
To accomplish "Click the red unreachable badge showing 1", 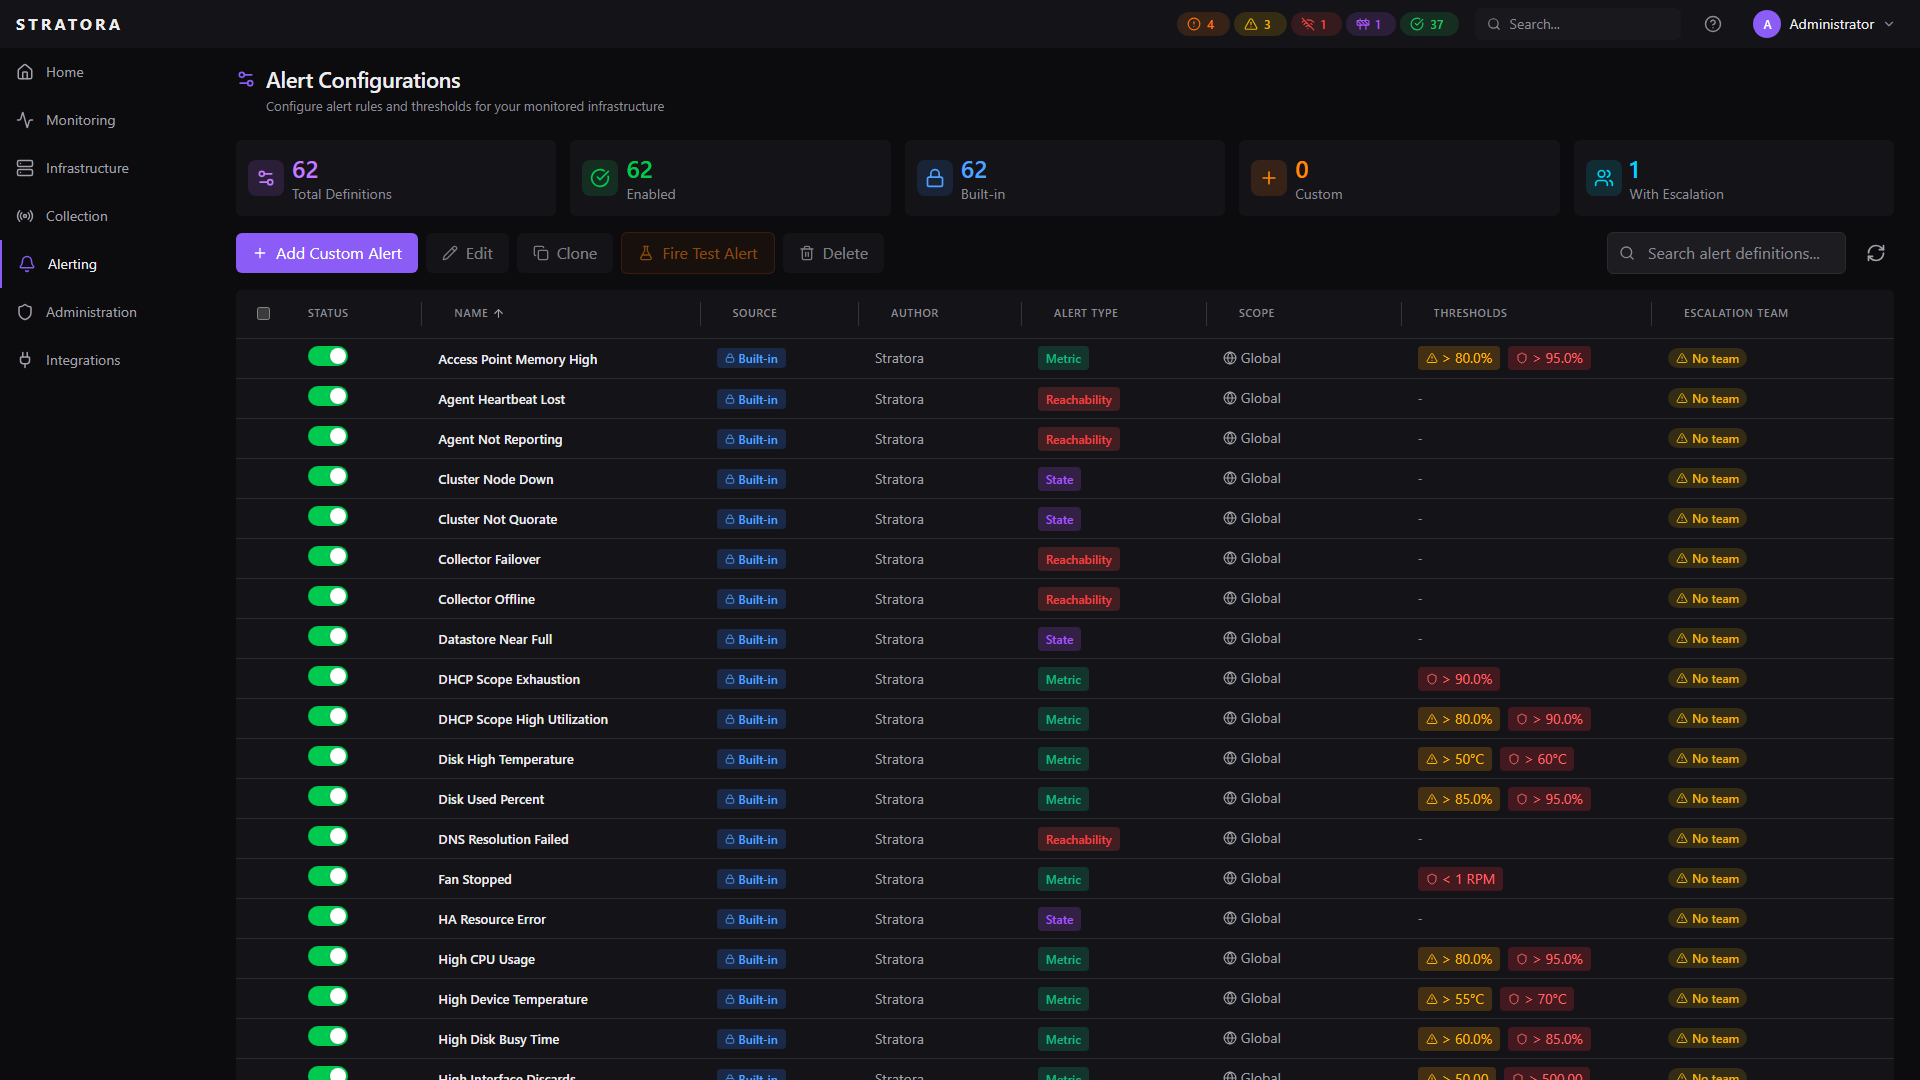I will [x=1315, y=24].
